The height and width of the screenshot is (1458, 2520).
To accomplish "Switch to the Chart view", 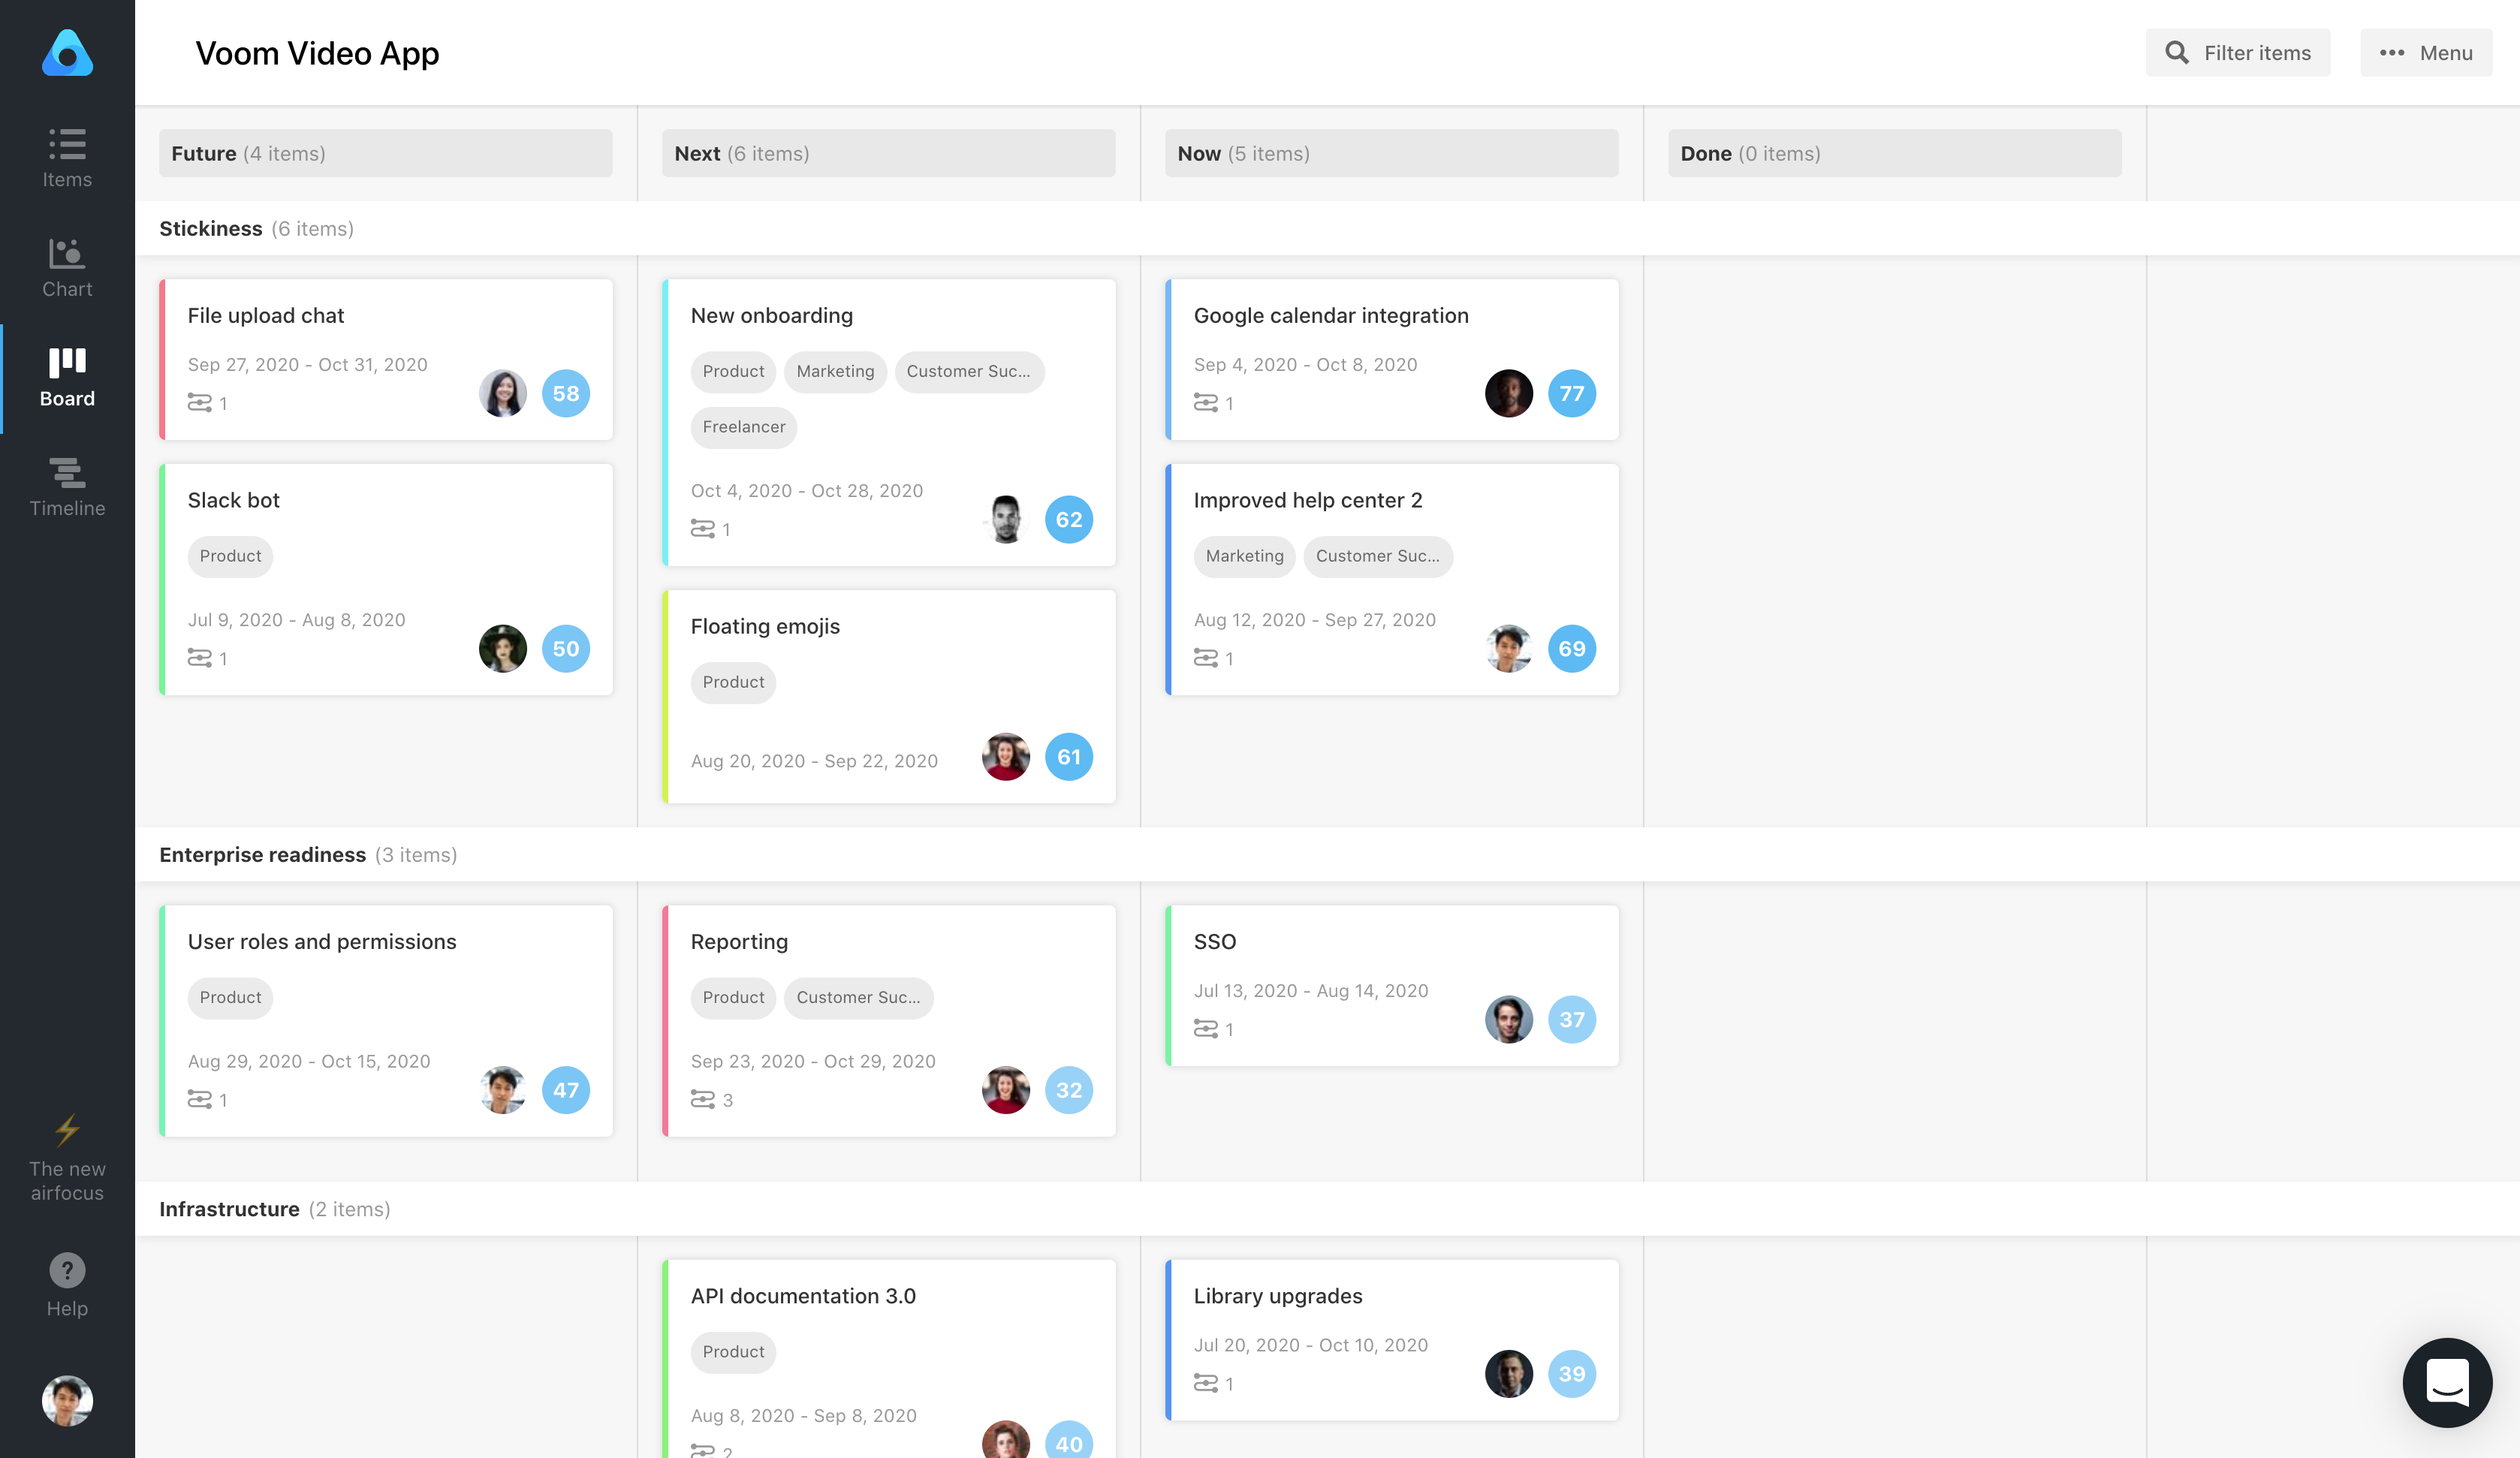I will click(66, 265).
